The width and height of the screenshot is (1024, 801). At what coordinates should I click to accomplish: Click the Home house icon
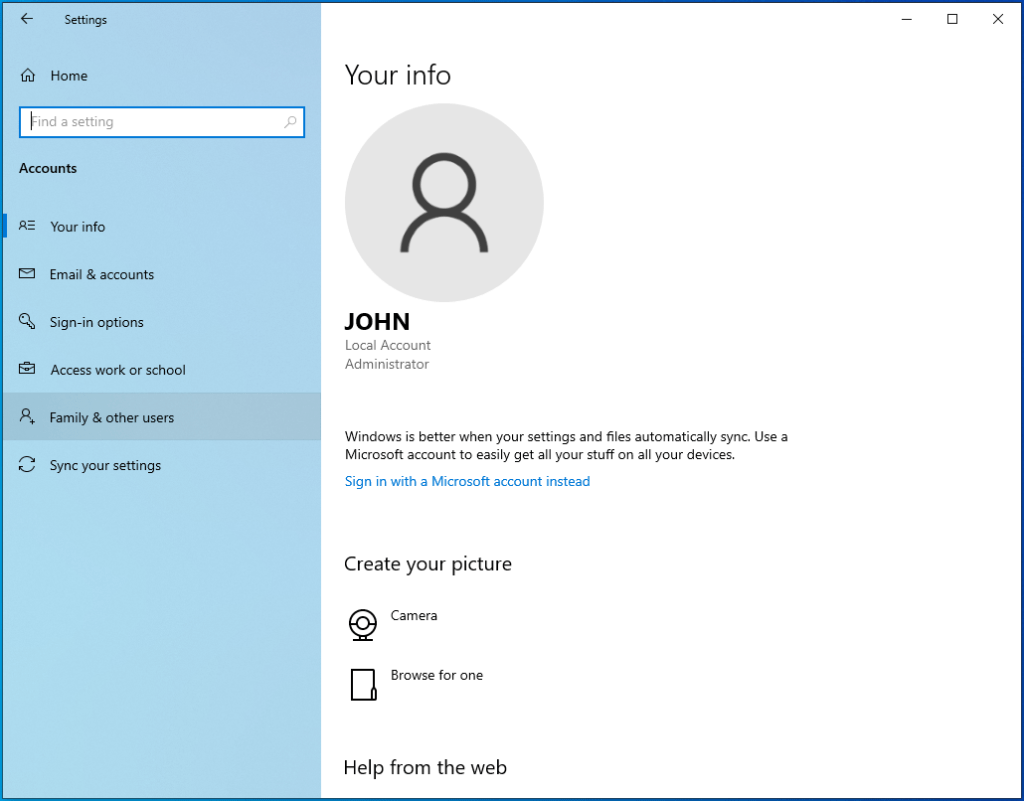coord(27,75)
